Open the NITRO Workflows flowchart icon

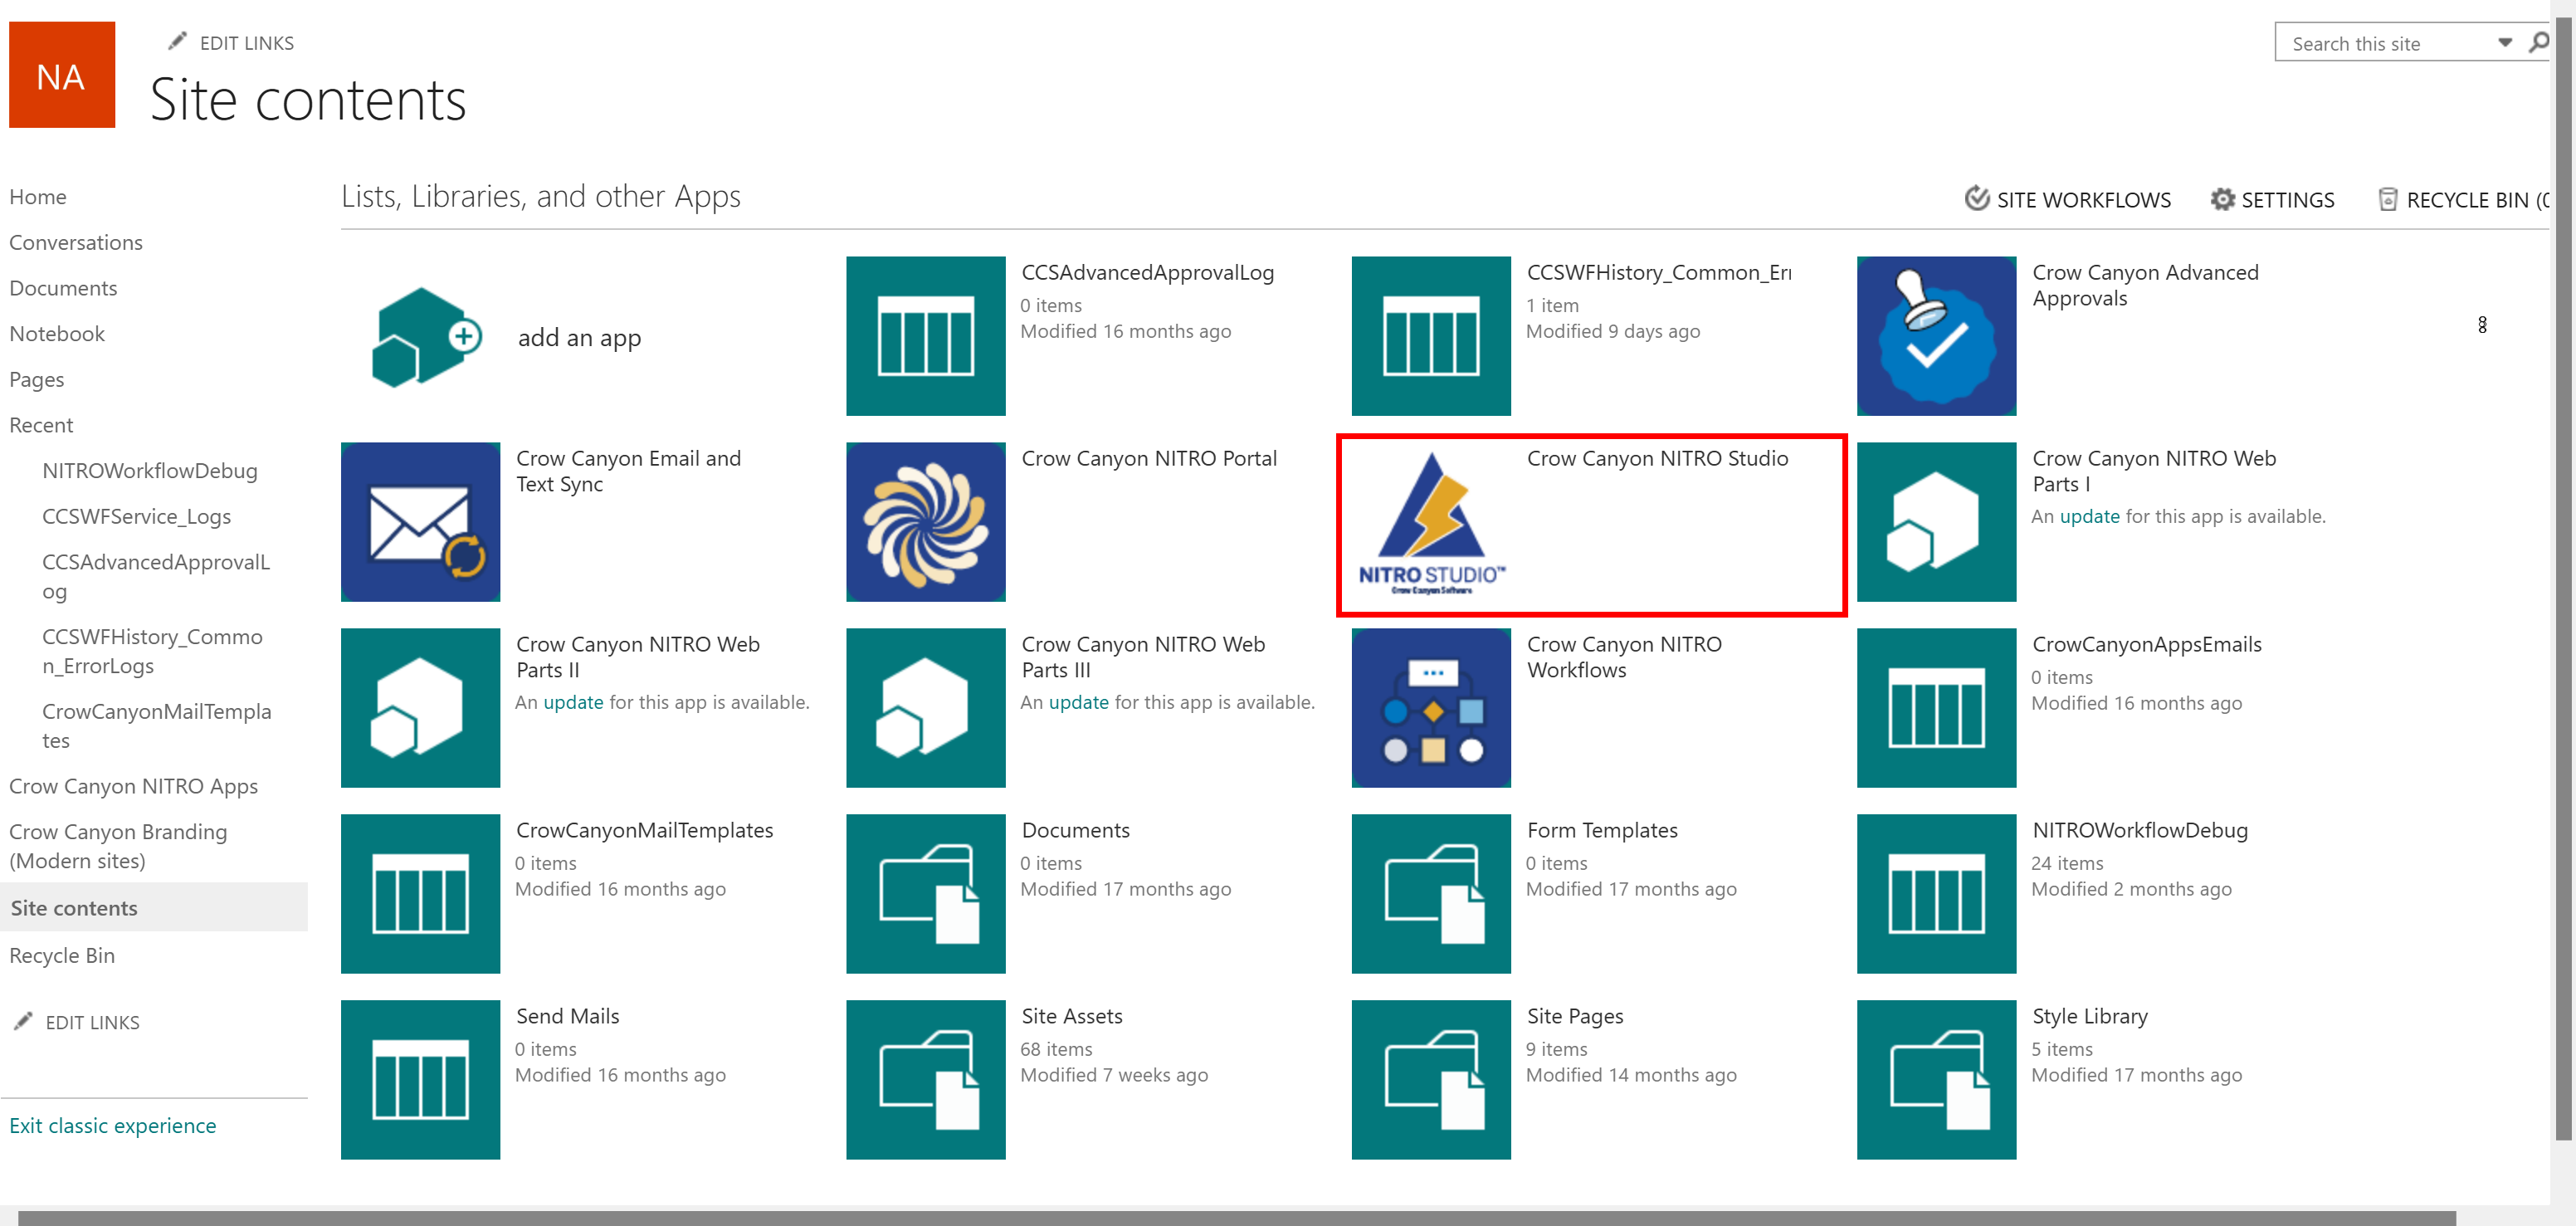pos(1431,708)
